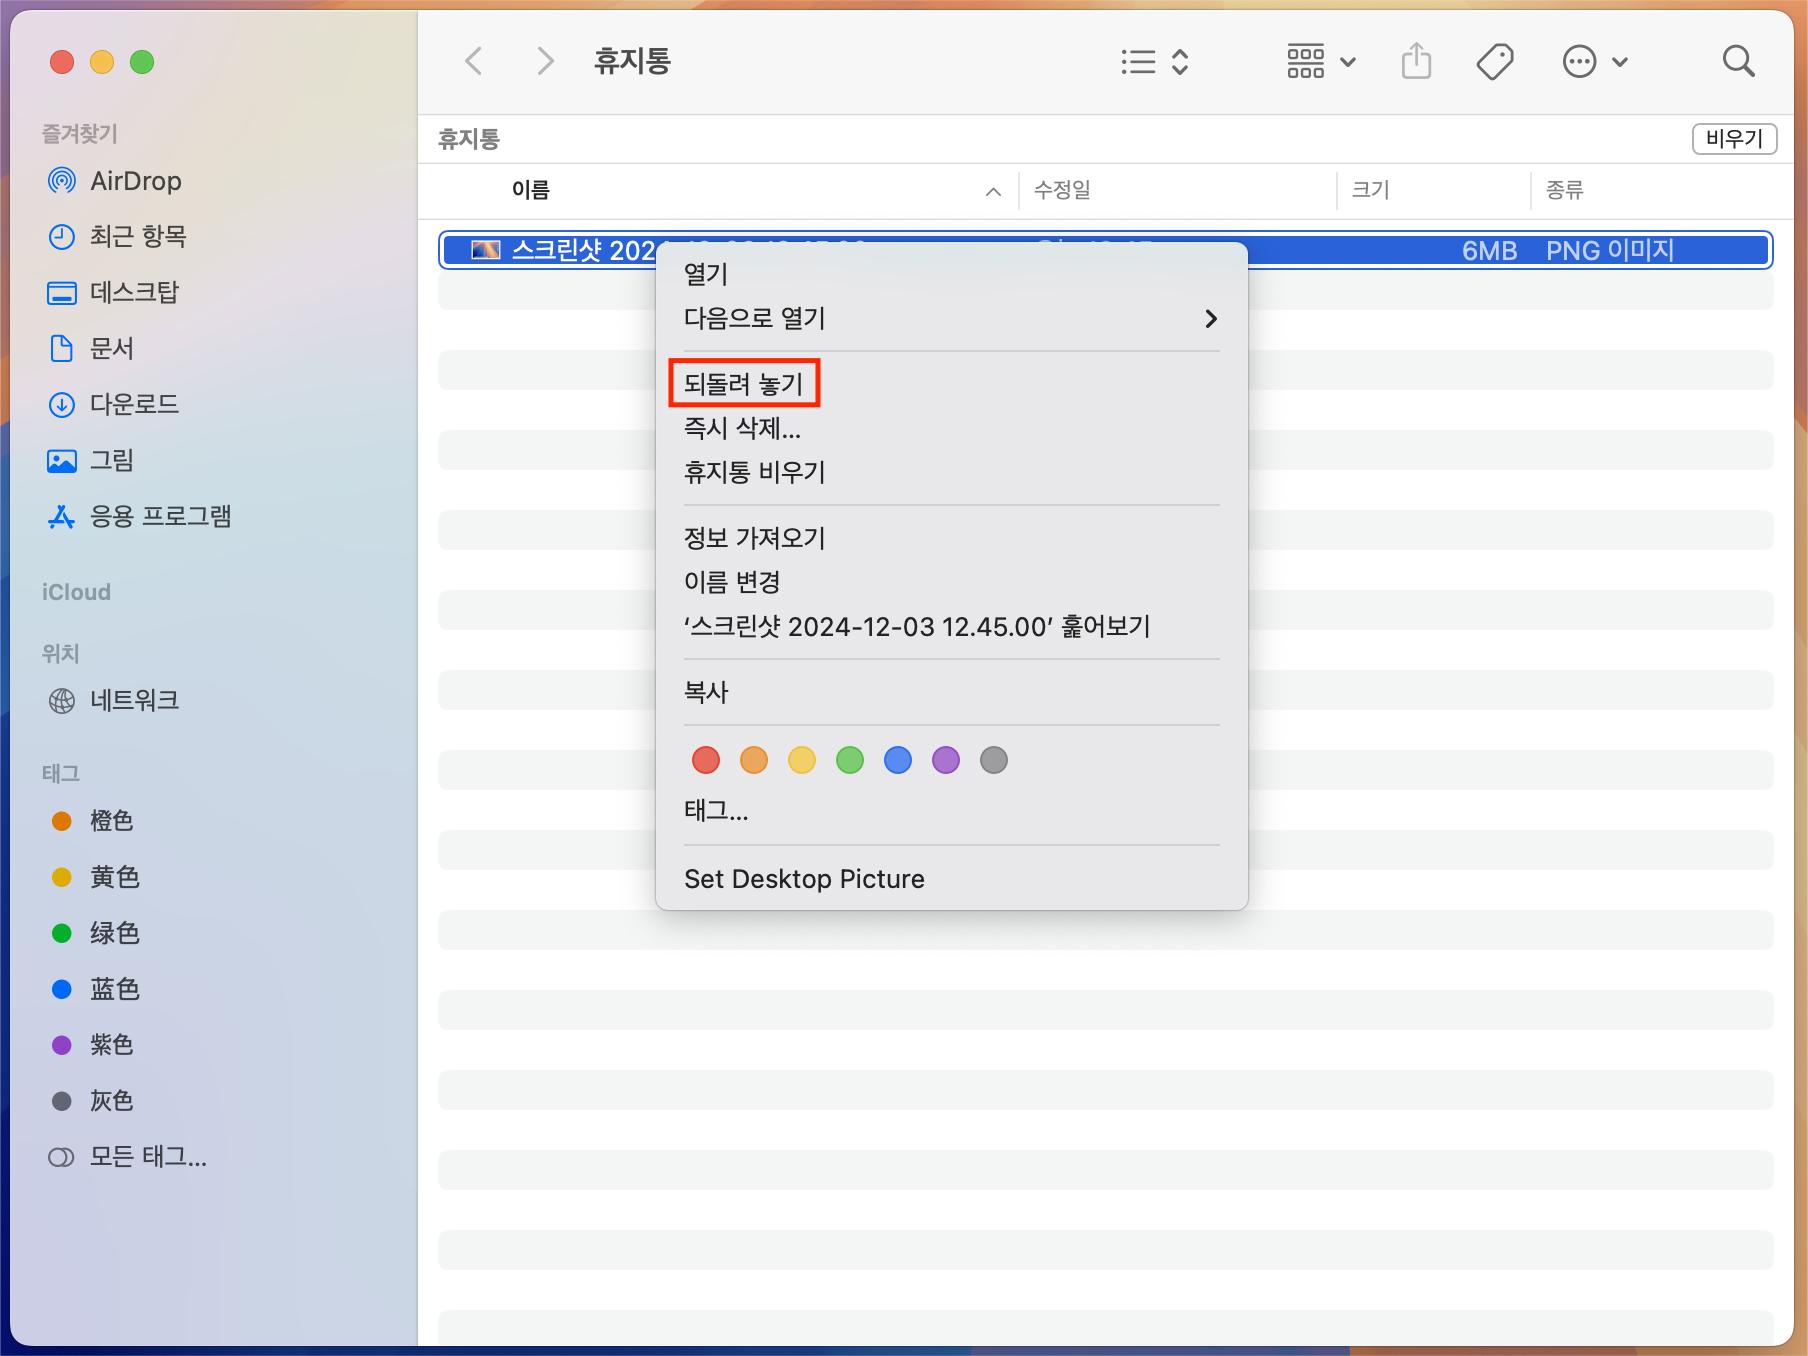
Task: Choose 정보 가져오기 in context menu
Action: pos(754,538)
